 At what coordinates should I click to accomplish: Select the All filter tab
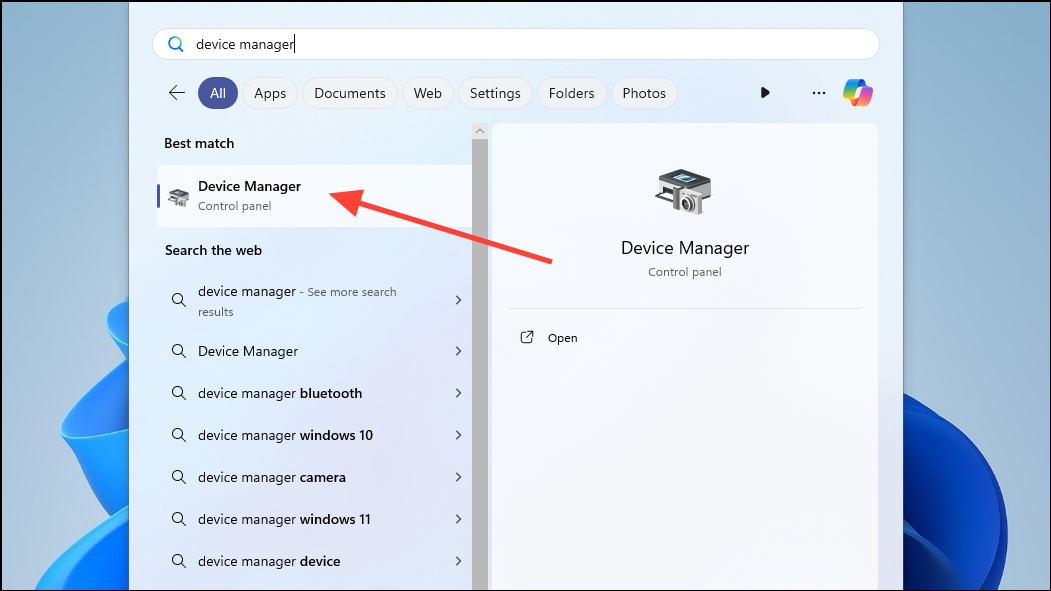218,93
